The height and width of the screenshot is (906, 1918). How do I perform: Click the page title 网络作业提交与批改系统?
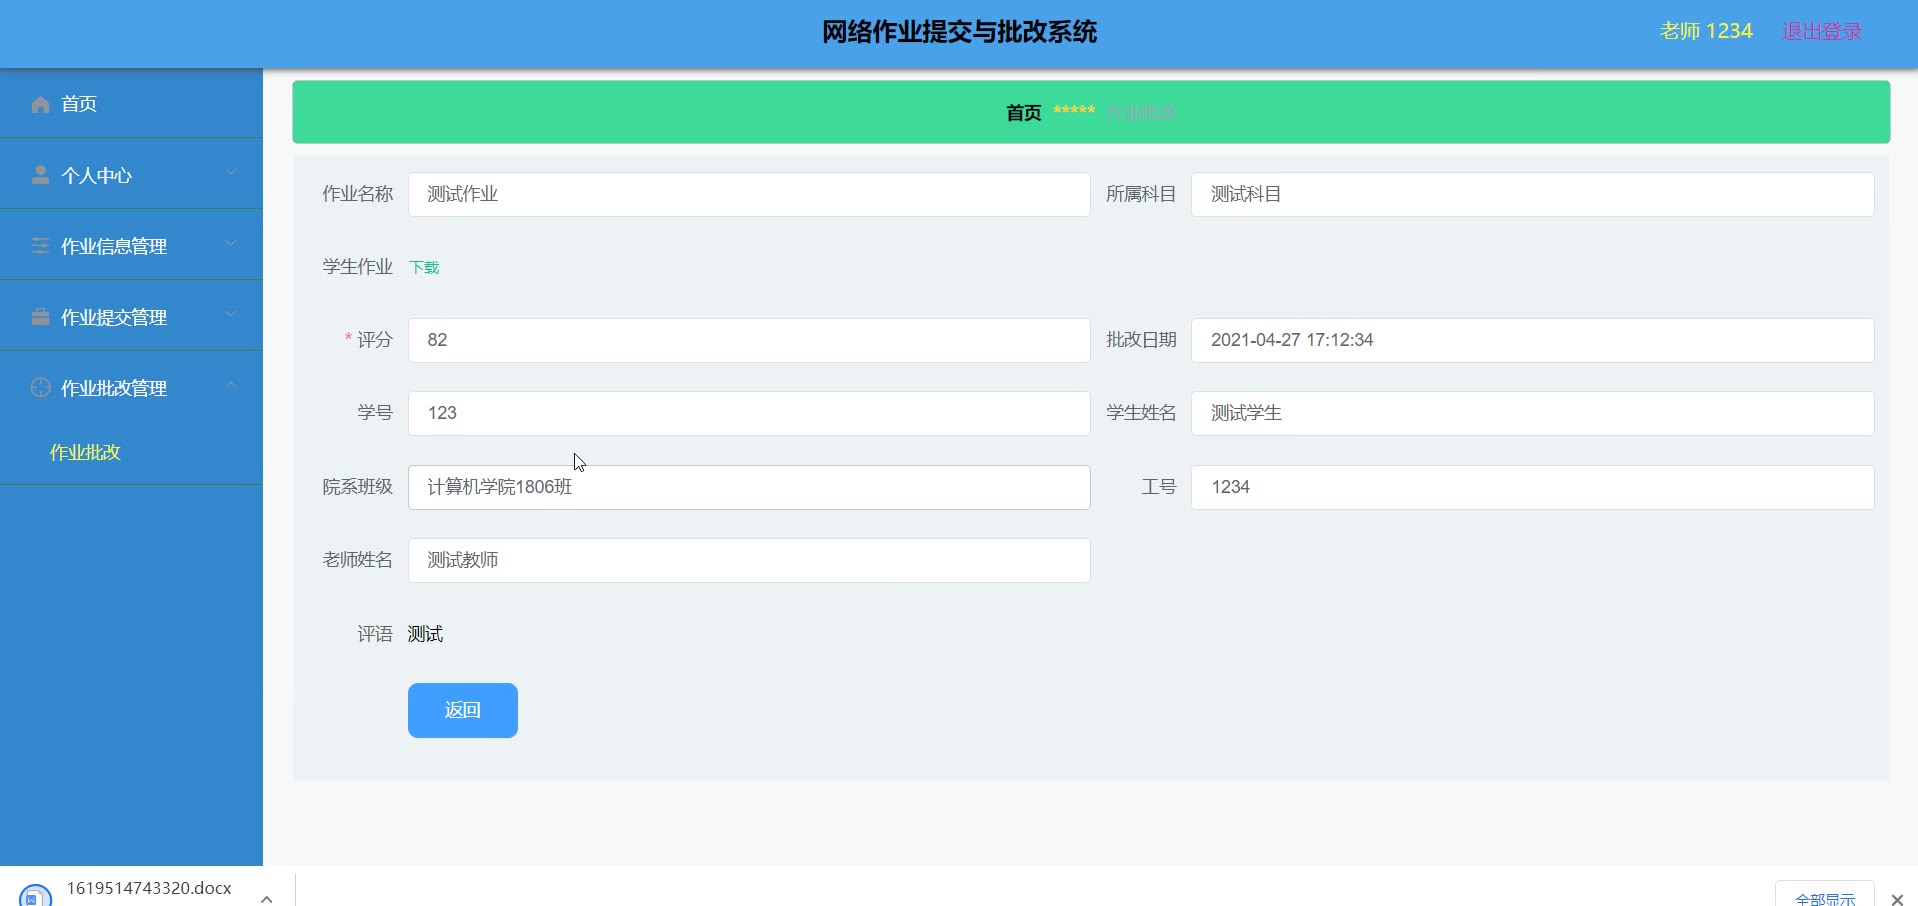(959, 32)
